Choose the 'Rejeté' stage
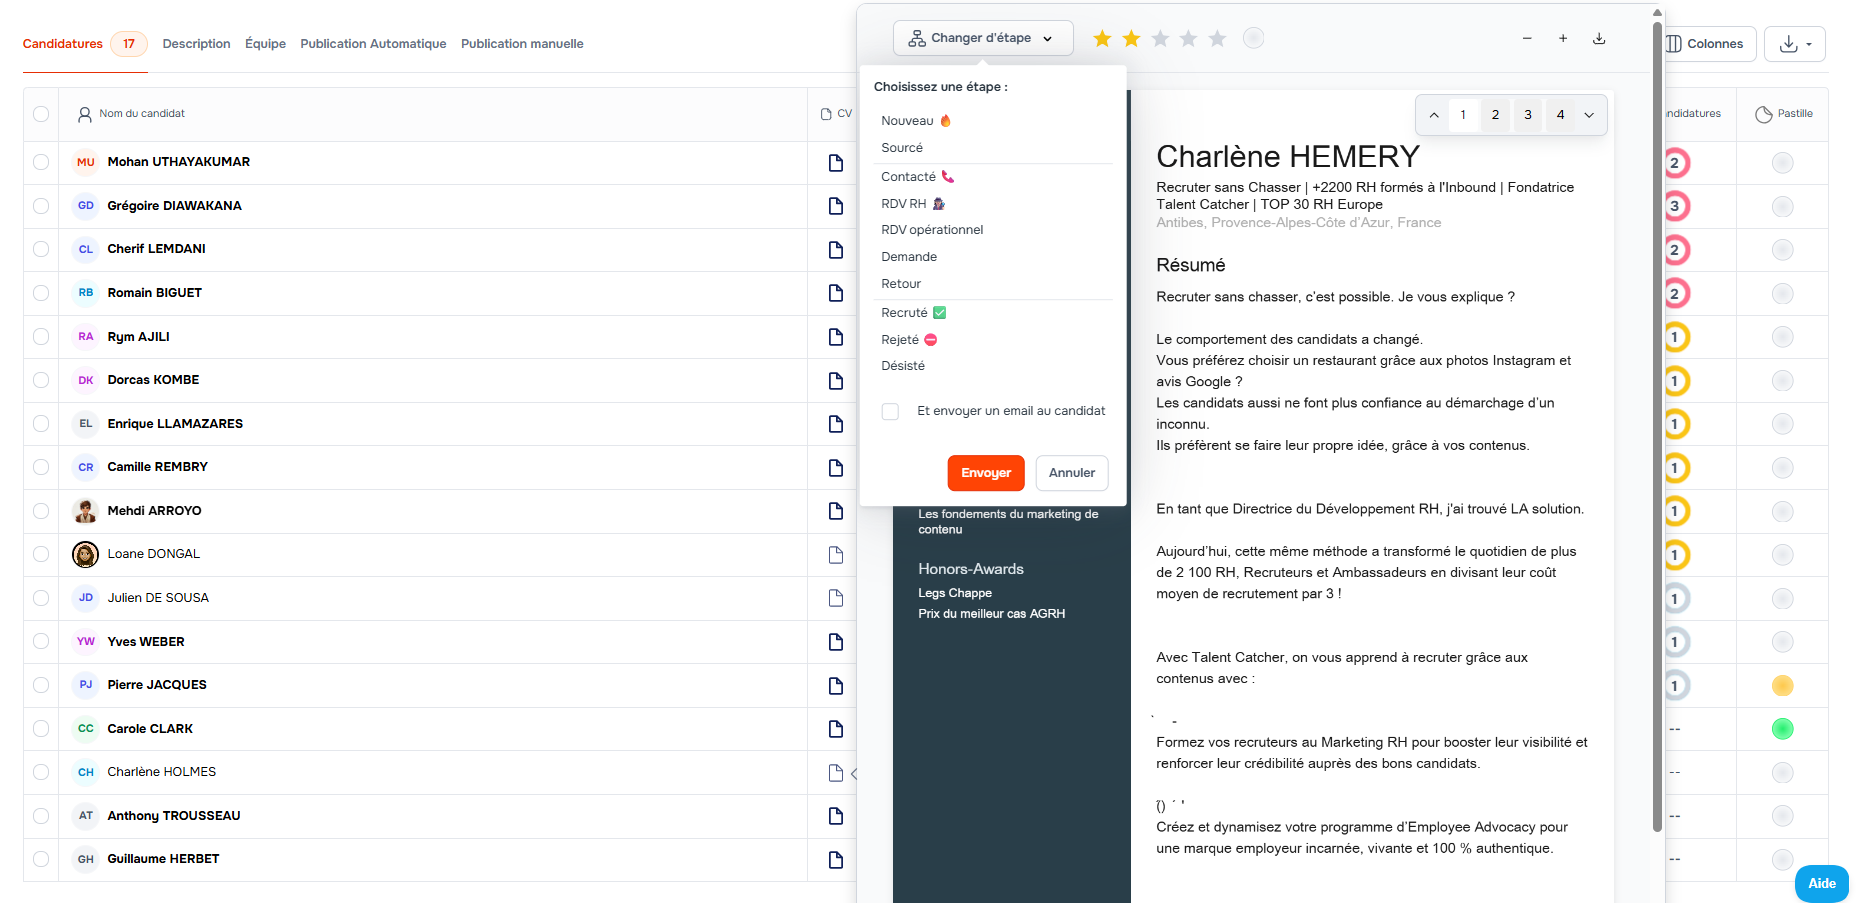 pyautogui.click(x=909, y=340)
